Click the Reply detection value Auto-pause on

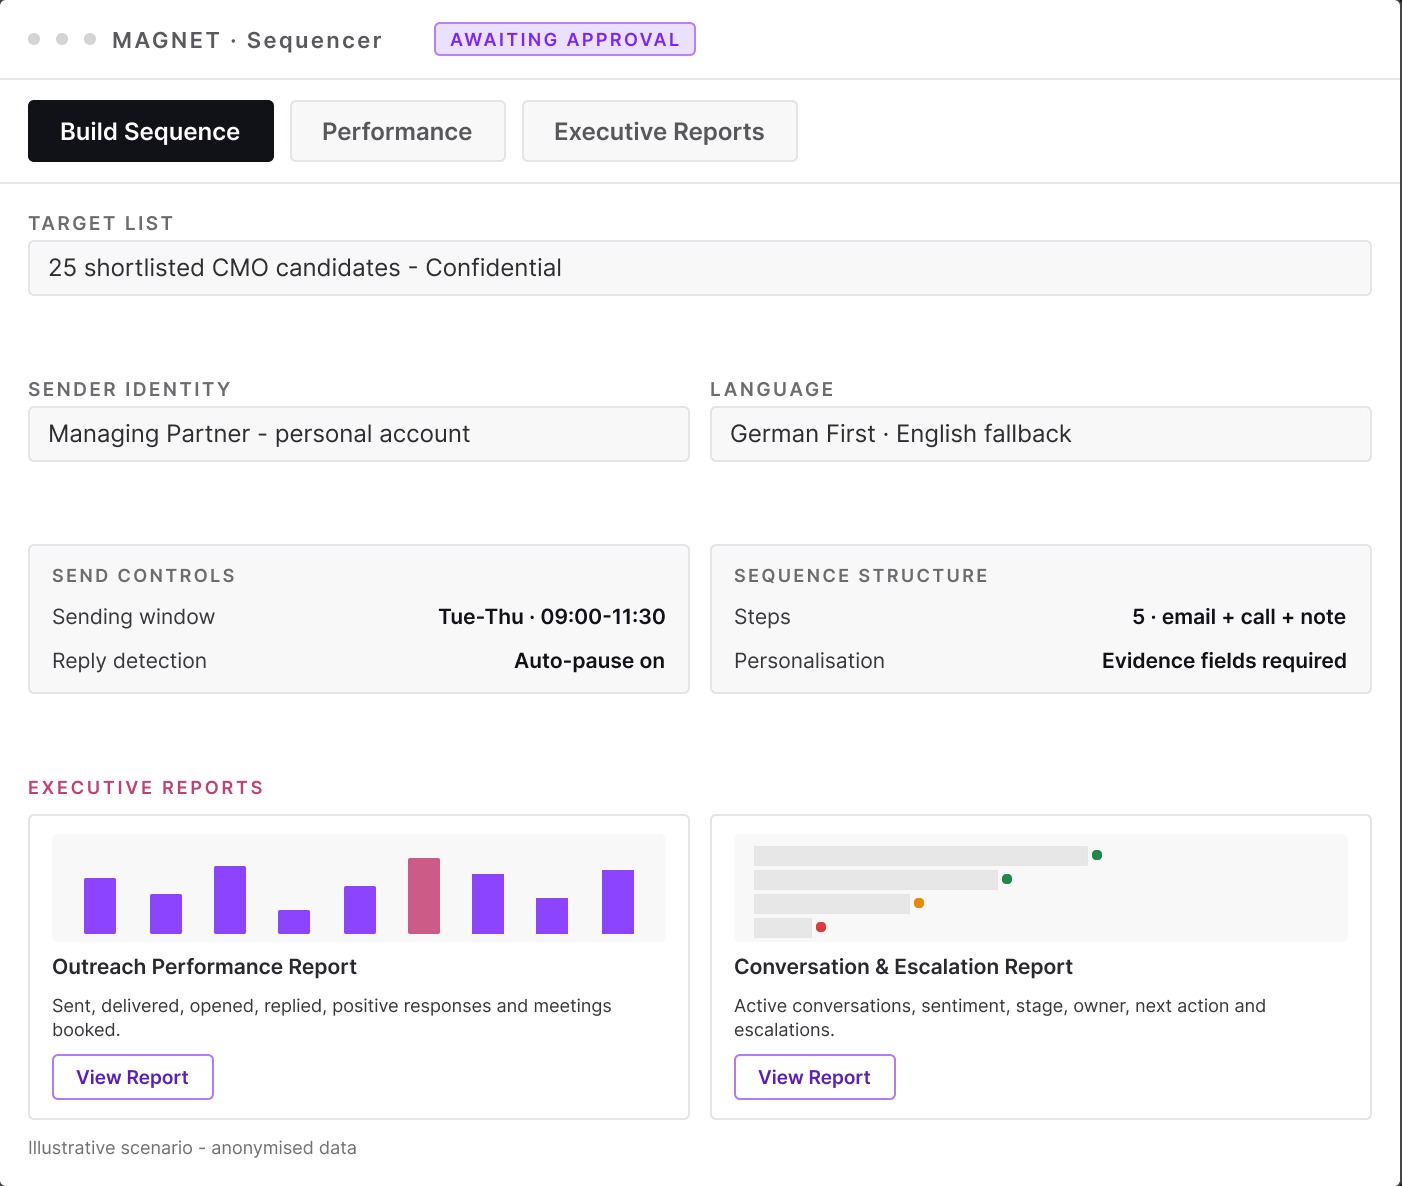[x=590, y=661]
